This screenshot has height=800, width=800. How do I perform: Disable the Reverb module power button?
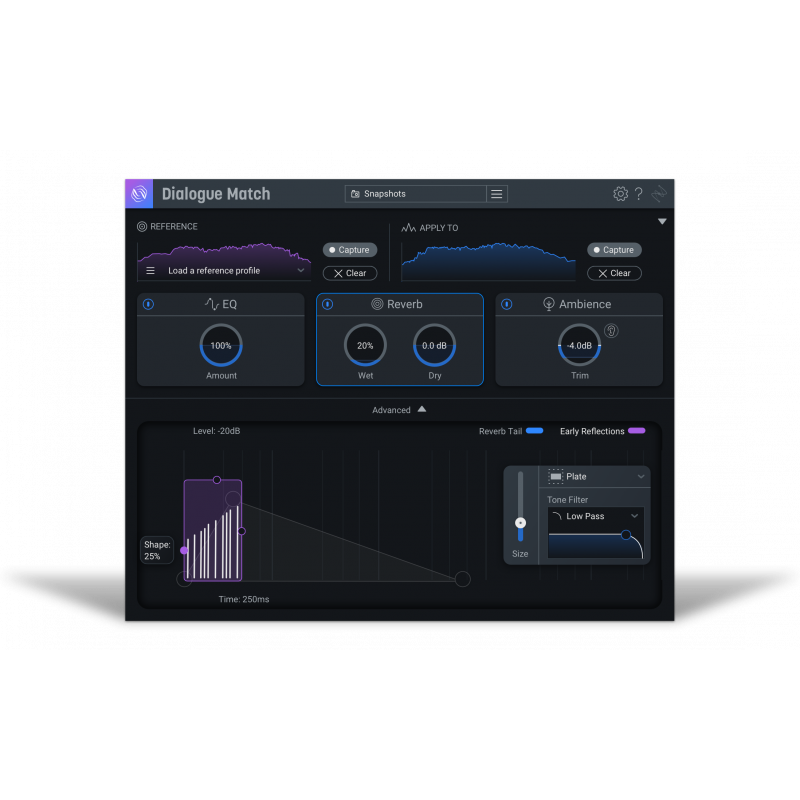(328, 304)
